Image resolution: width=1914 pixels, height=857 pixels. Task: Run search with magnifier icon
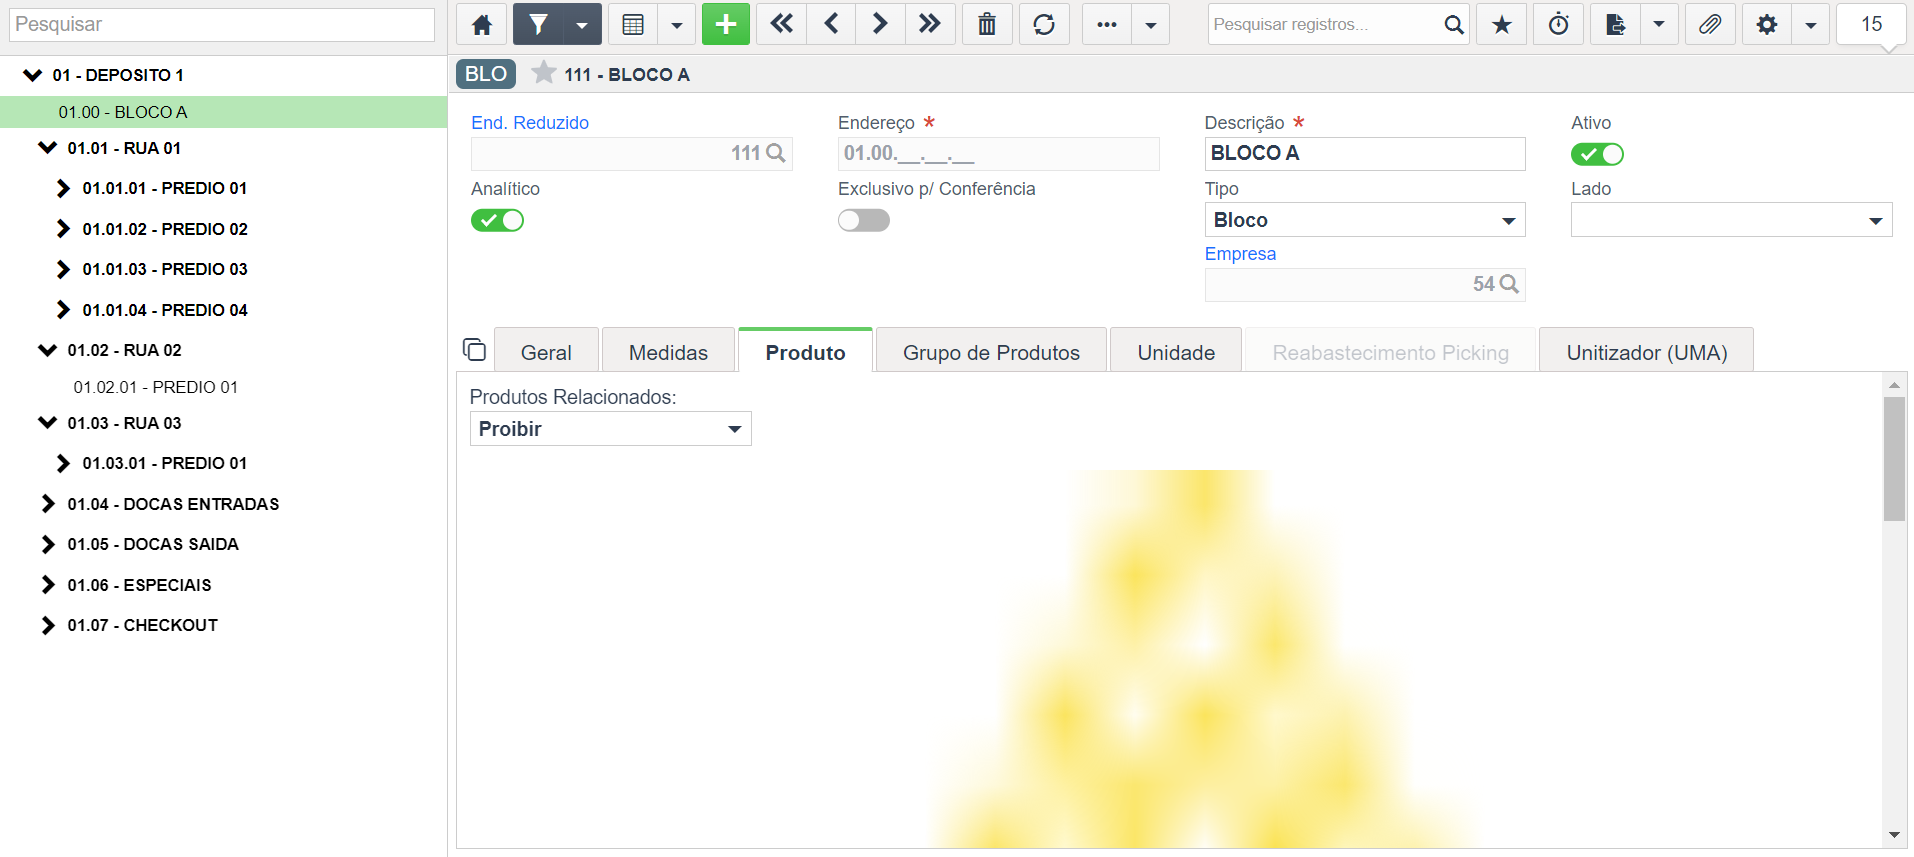tap(1454, 24)
